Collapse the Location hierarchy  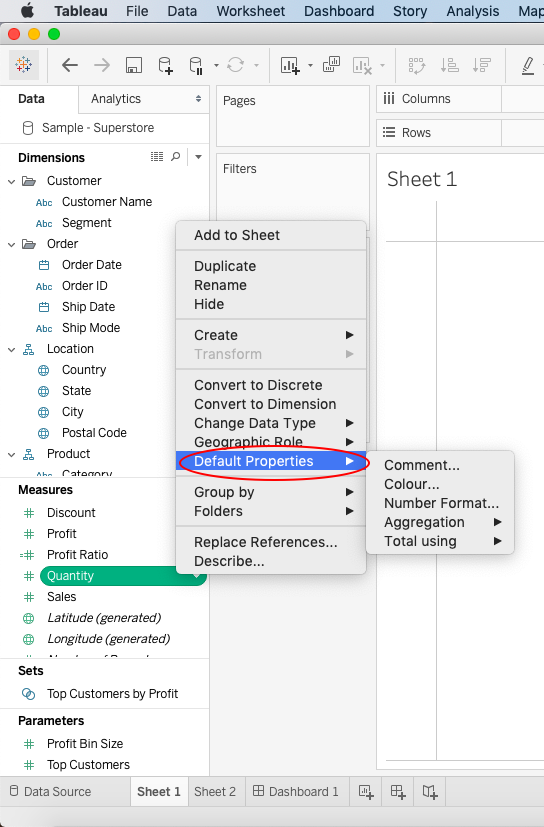coord(12,350)
